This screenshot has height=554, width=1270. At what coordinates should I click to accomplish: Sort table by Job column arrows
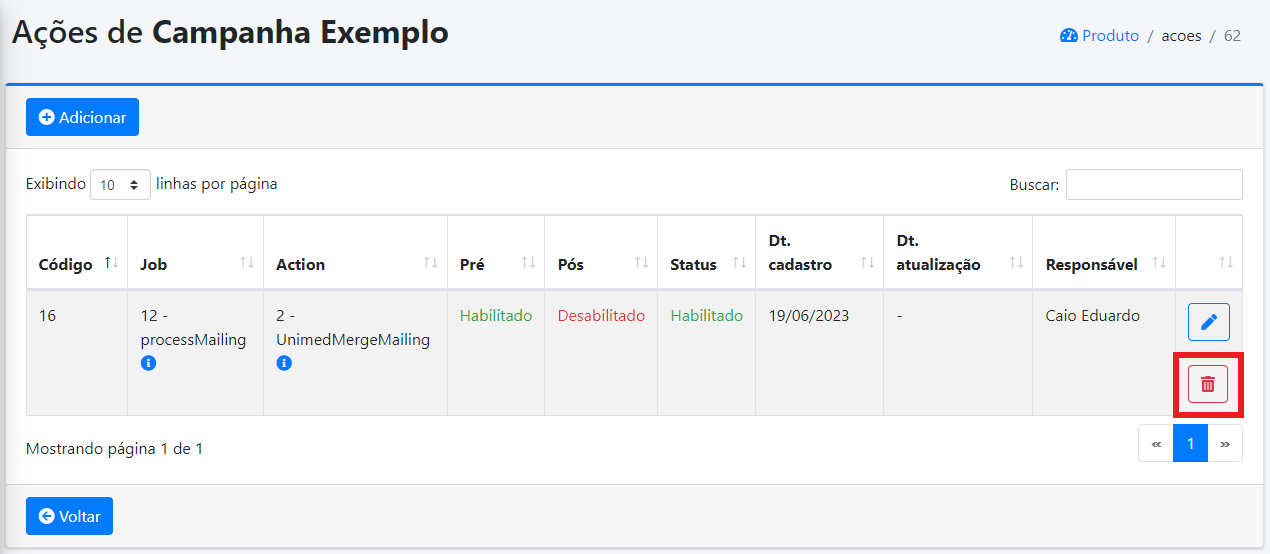(247, 263)
